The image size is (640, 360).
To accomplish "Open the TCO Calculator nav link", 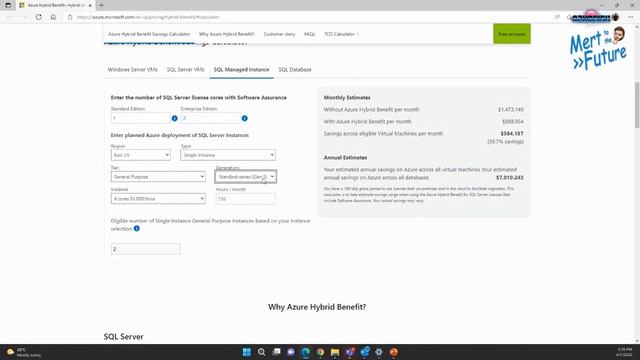I will pos(340,34).
